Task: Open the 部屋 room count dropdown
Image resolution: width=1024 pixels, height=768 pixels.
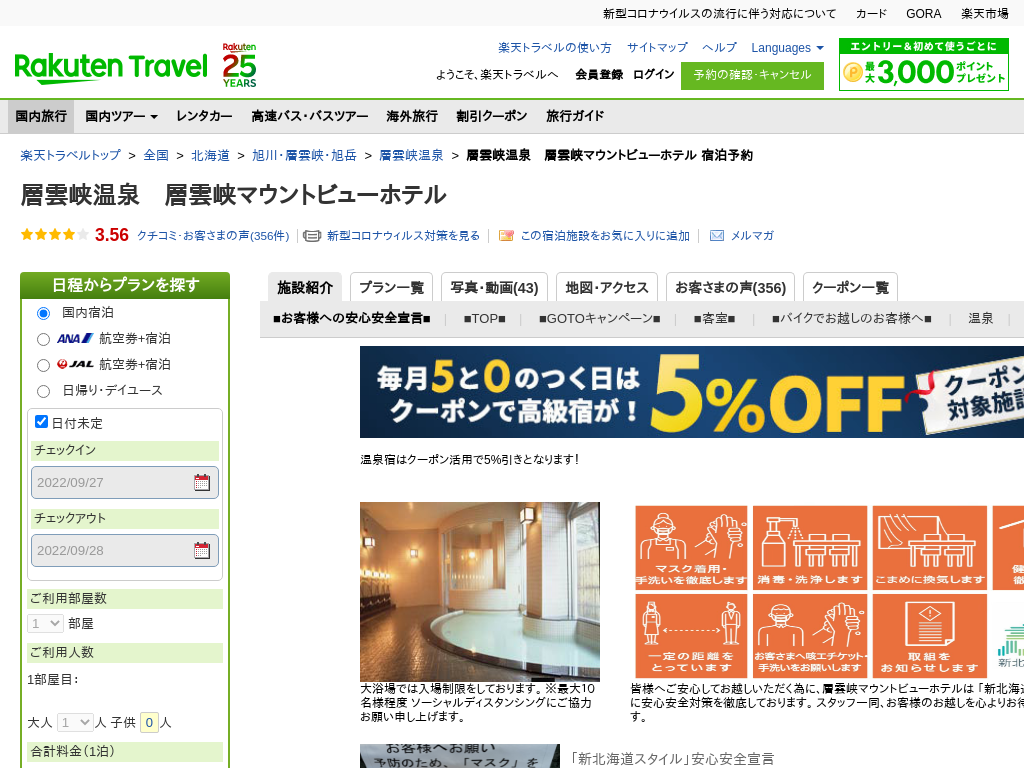Action: tap(45, 624)
